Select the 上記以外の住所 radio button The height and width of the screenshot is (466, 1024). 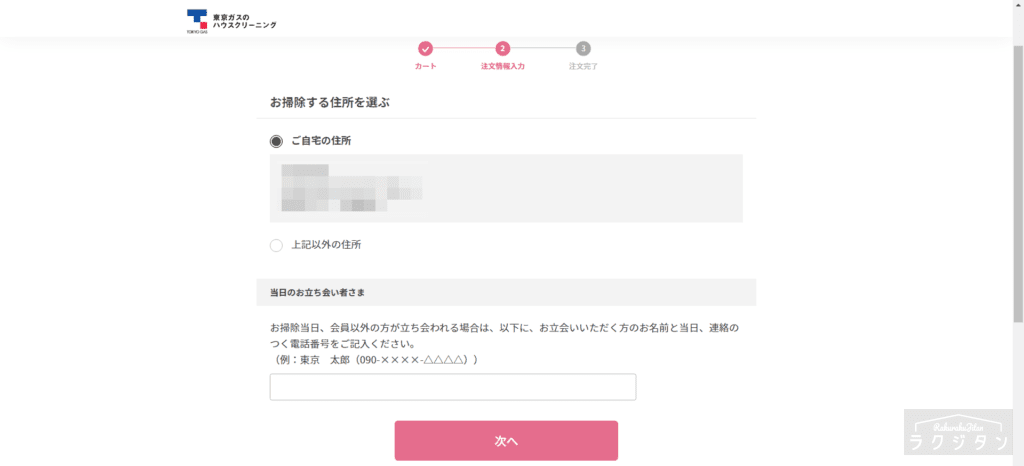[276, 246]
